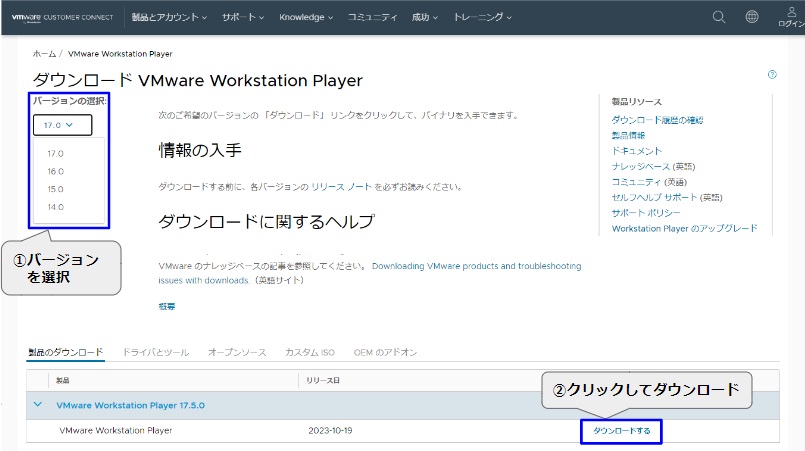Click the ダウンロードする link
The width and height of the screenshot is (805, 451).
(621, 431)
